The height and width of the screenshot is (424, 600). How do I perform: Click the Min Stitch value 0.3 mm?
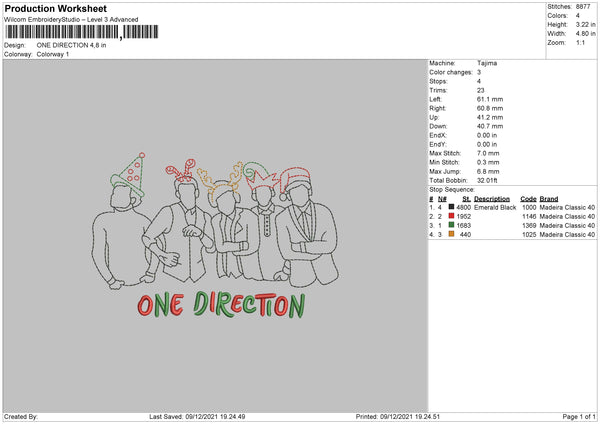(488, 162)
